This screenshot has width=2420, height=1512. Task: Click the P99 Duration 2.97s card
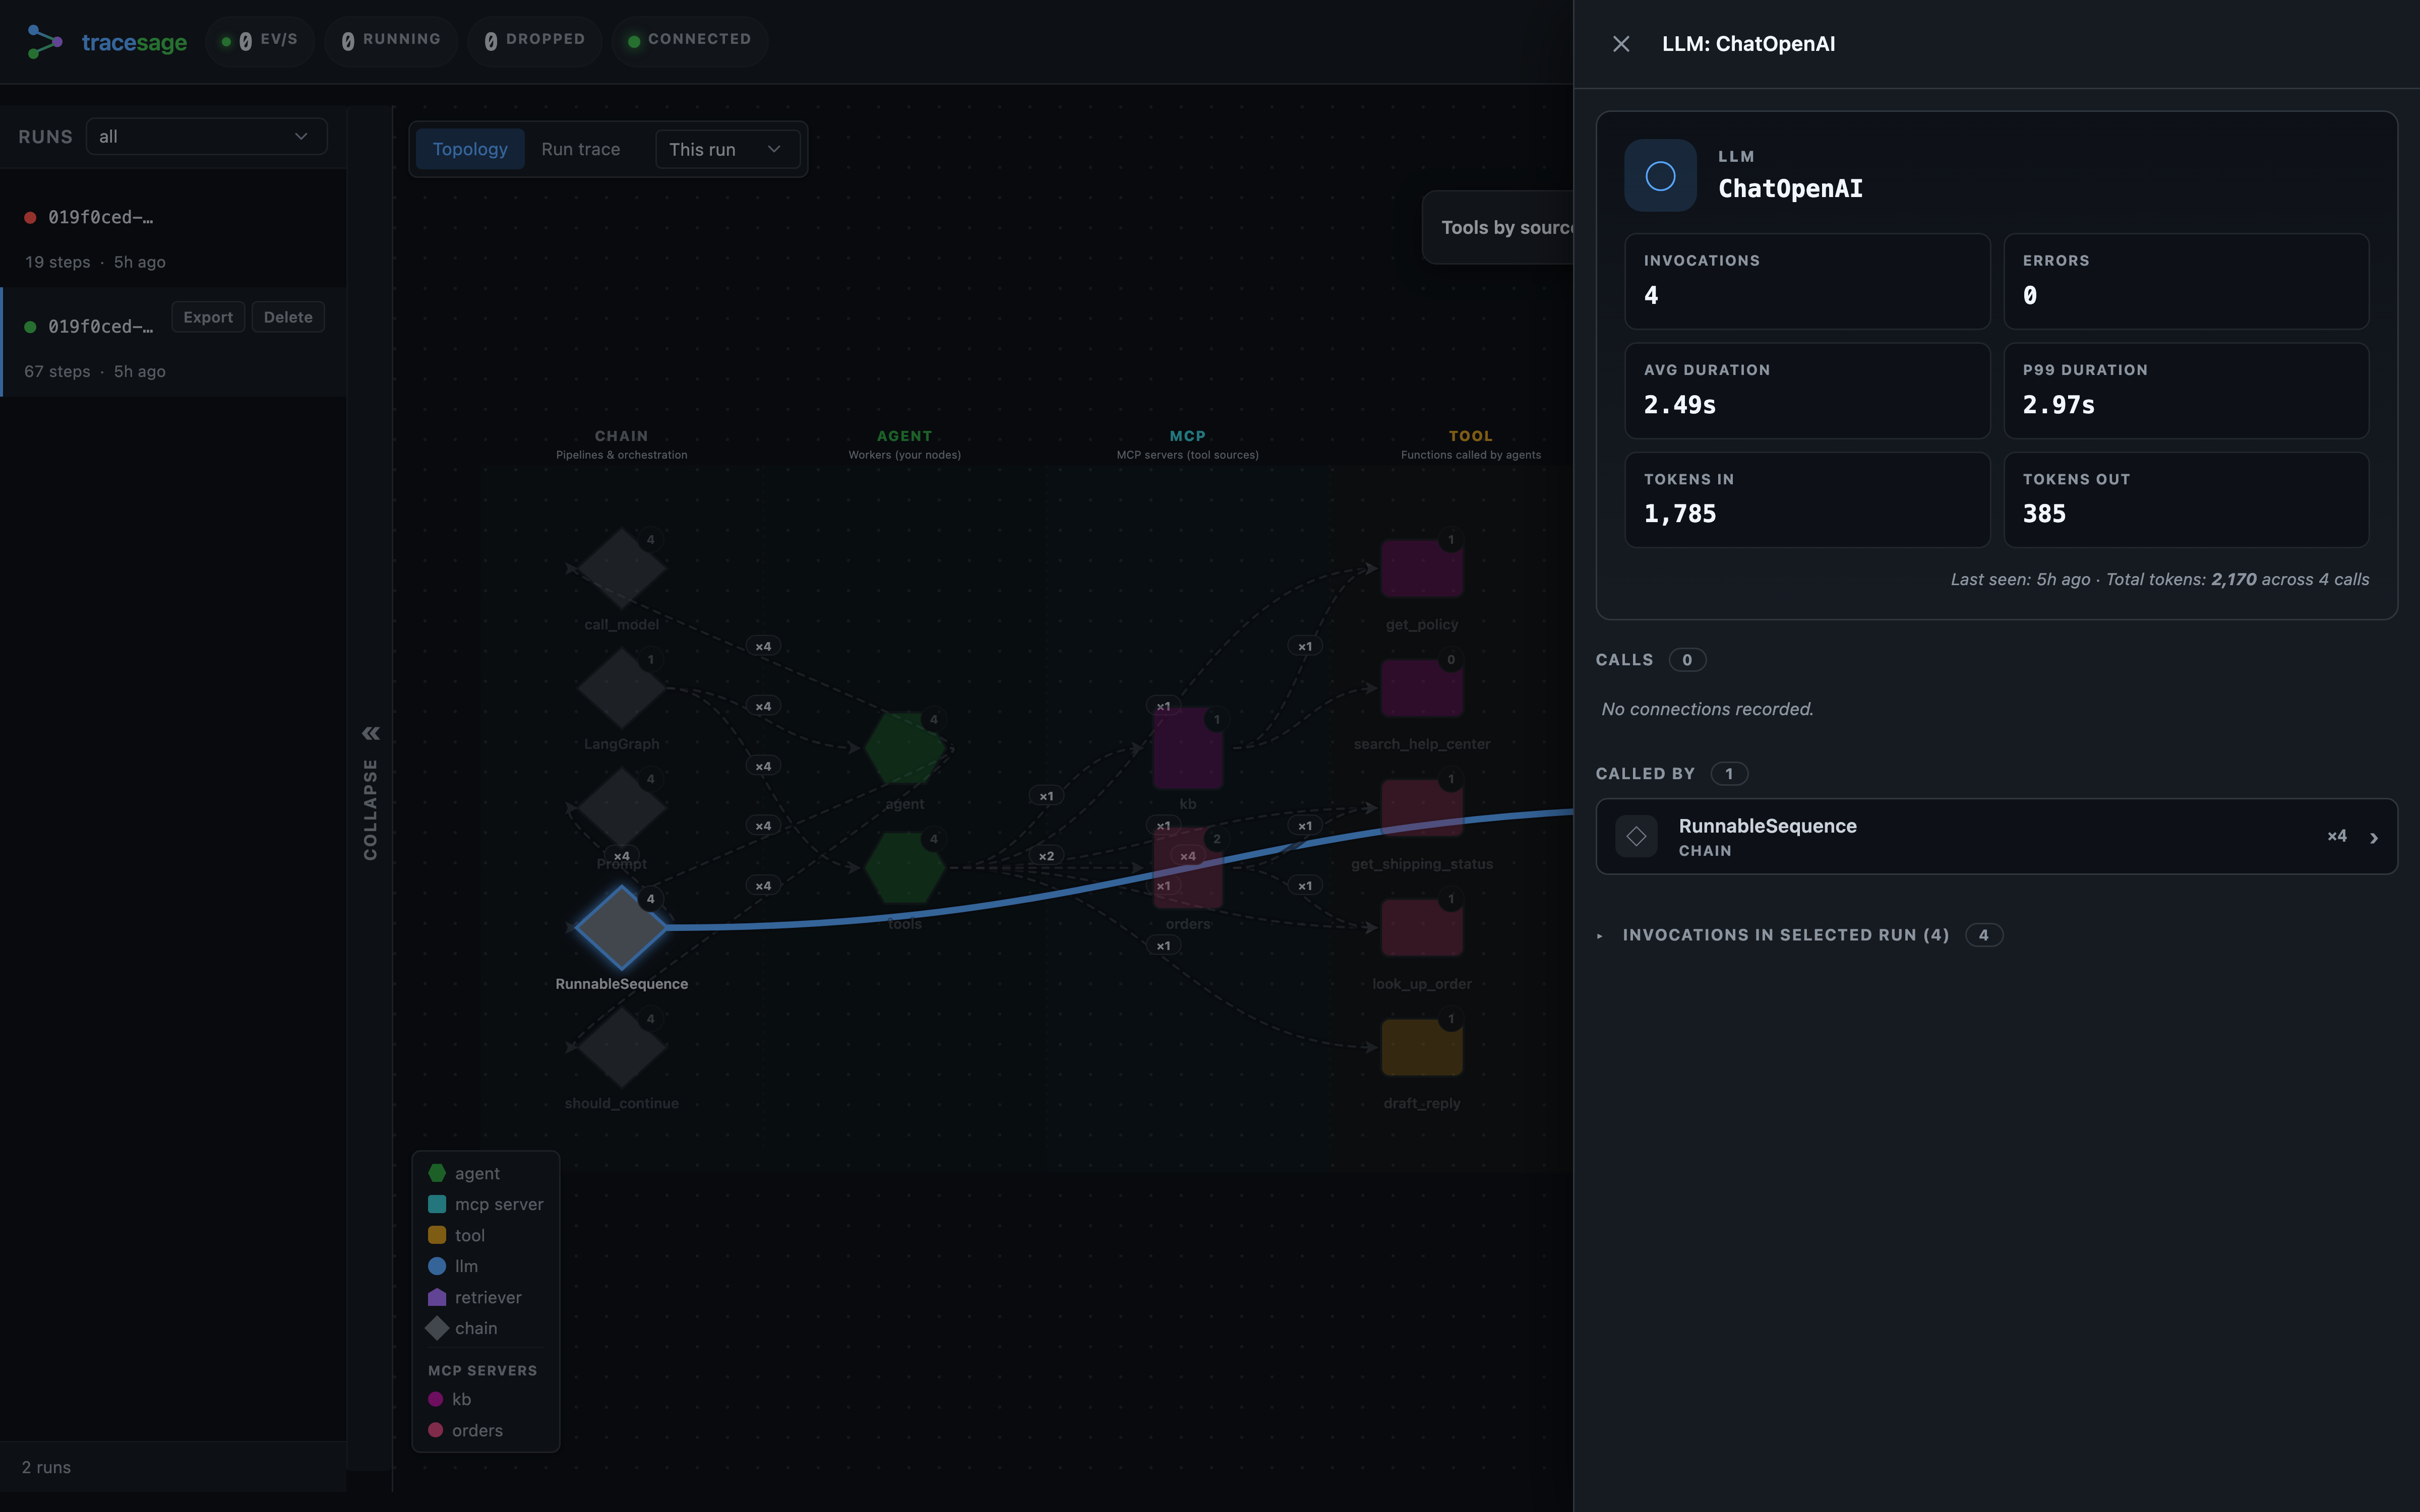tap(2186, 391)
